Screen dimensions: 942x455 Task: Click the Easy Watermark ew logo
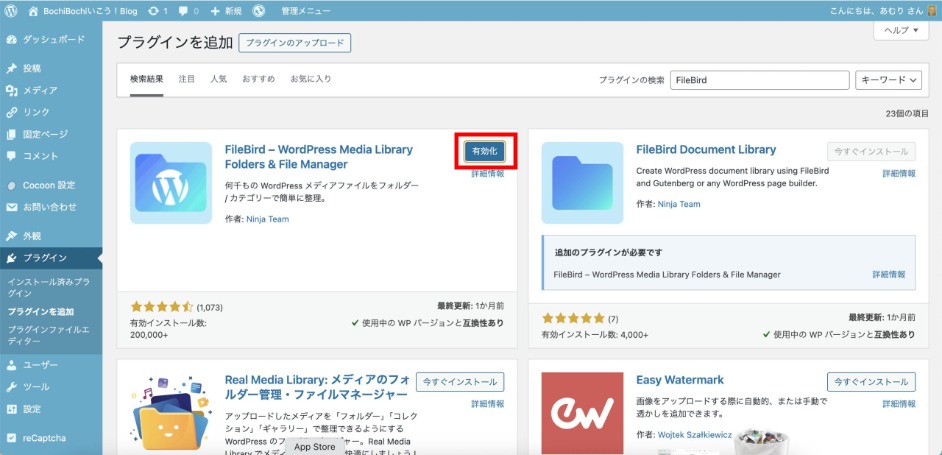[x=582, y=414]
